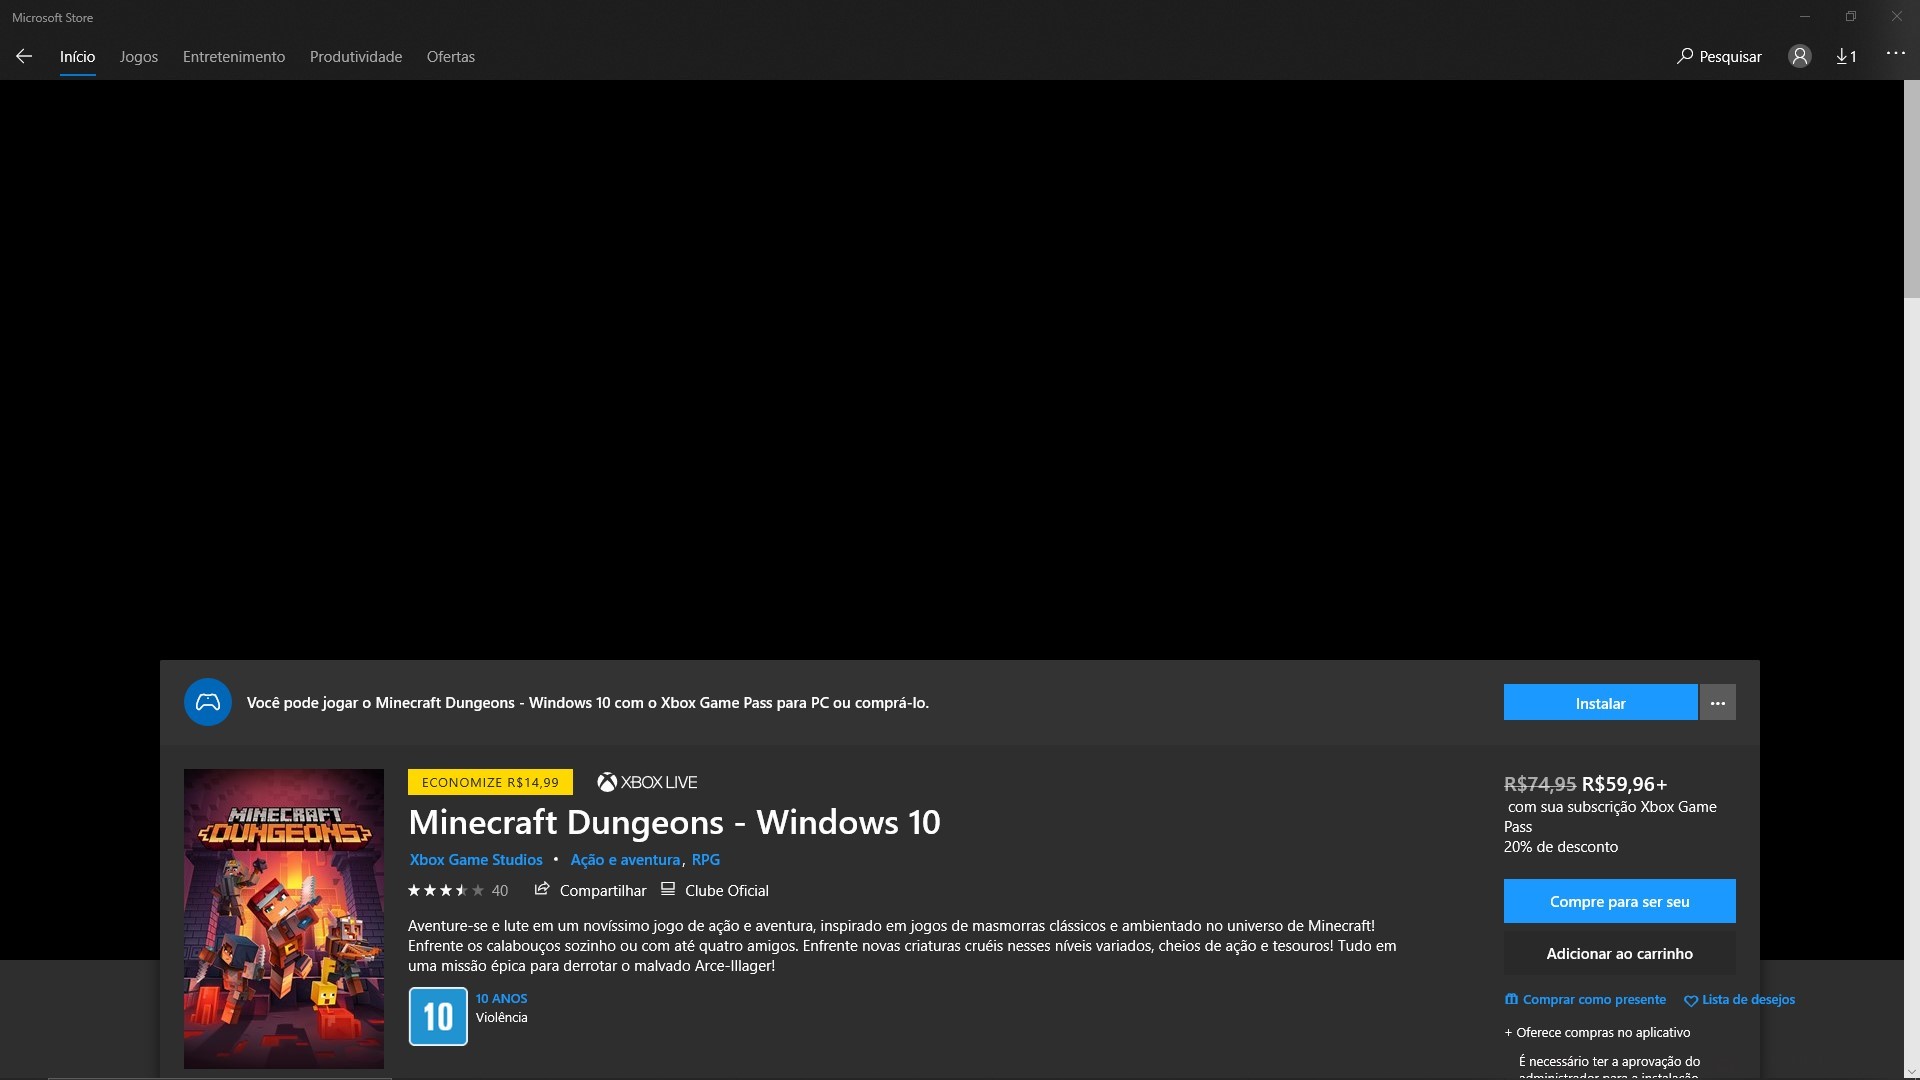Click the Economize R$14,99 badge
Image resolution: width=1920 pixels, height=1080 pixels.
point(490,782)
